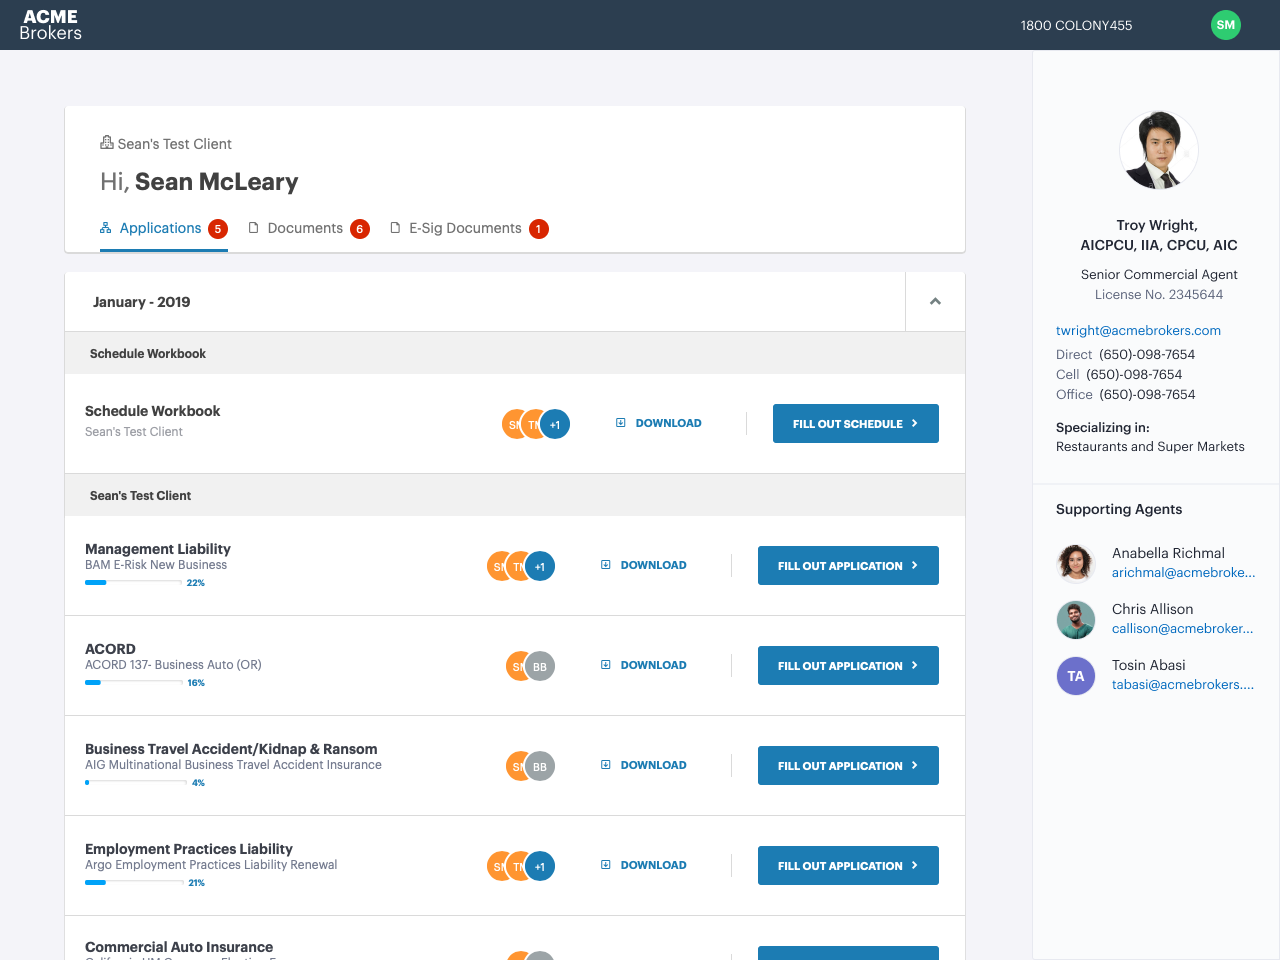Screen dimensions: 1280x960
Task: Fill out the Employment Practices Liability application
Action: (848, 866)
